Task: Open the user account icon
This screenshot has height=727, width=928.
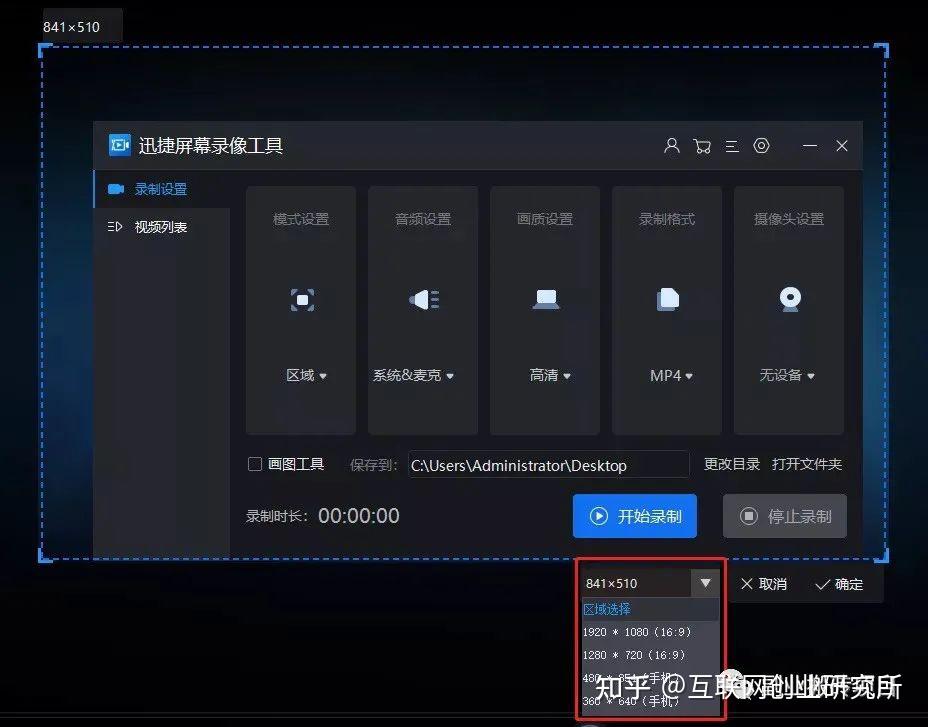Action: tap(671, 146)
